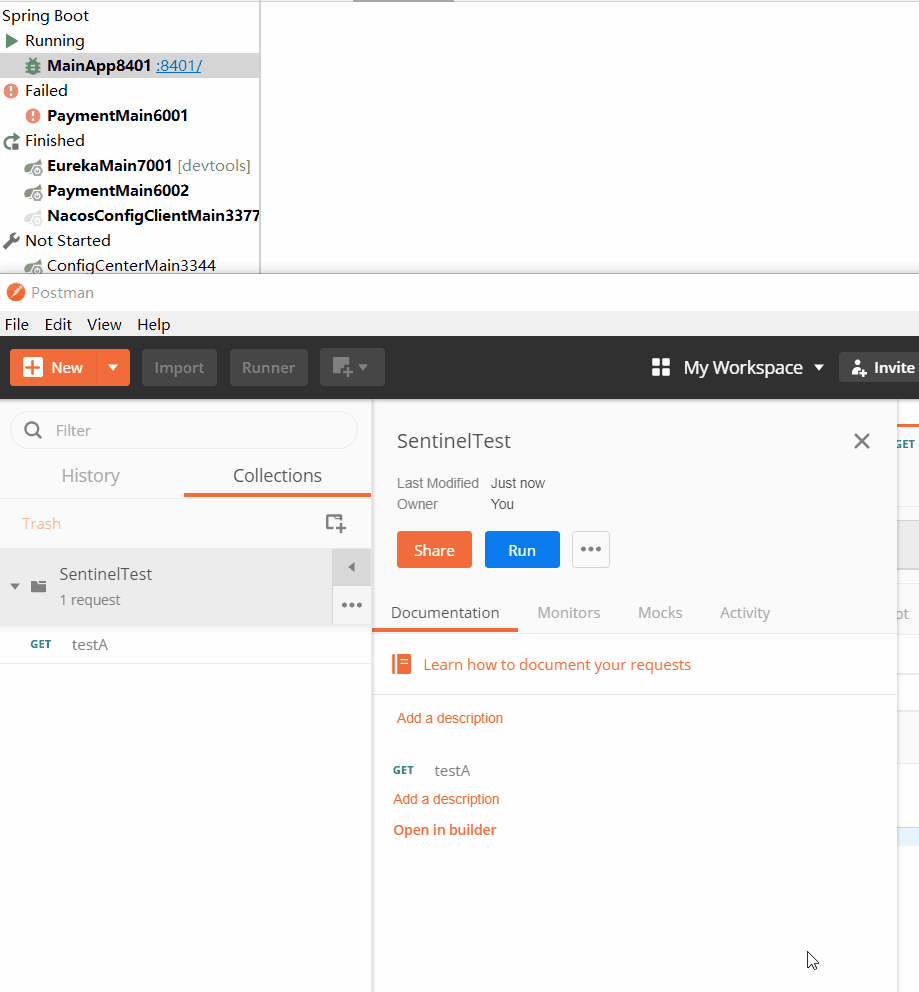The image size is (919, 992).
Task: Switch to the History tab
Action: [x=91, y=476]
